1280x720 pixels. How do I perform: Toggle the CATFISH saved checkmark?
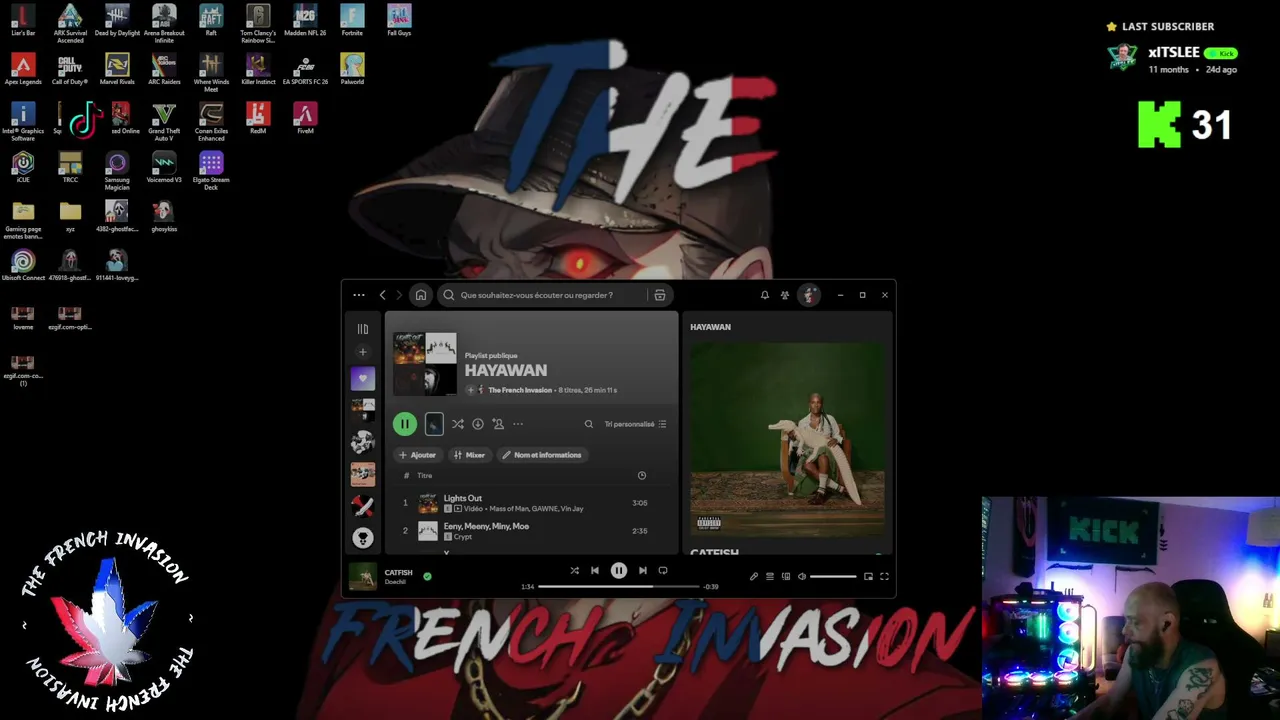(428, 576)
